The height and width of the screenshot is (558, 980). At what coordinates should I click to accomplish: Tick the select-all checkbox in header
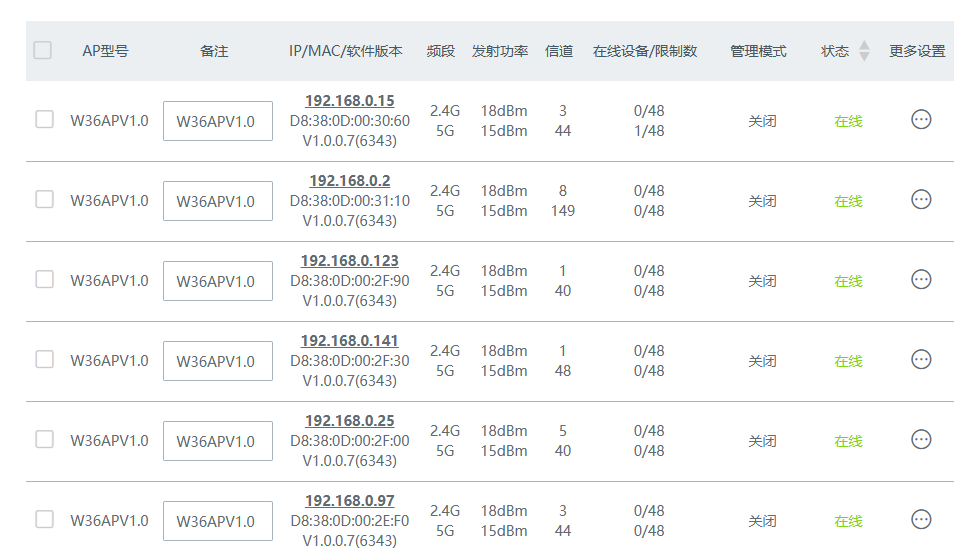(x=42, y=50)
